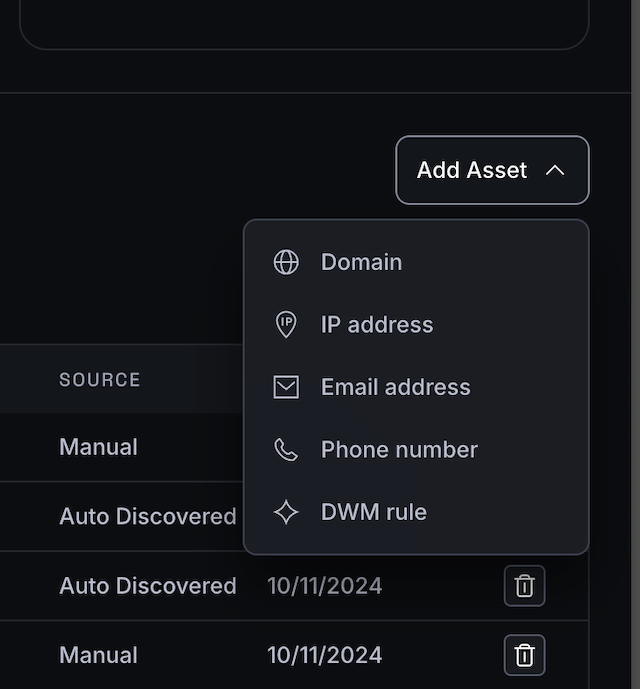The height and width of the screenshot is (689, 640).
Task: Select the first Manual source cell
Action: pos(98,447)
